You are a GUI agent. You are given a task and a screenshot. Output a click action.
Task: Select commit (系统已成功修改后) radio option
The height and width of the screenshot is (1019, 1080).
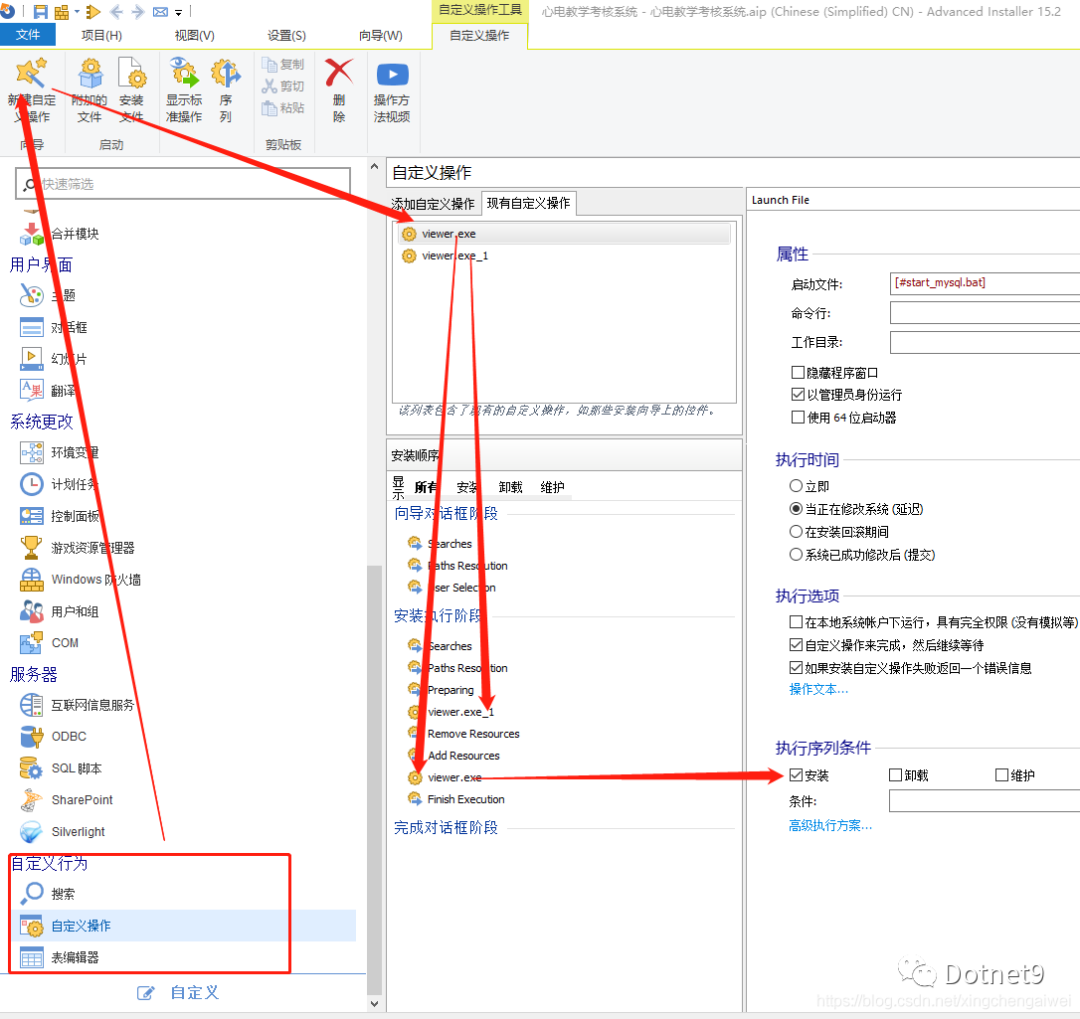(x=796, y=554)
